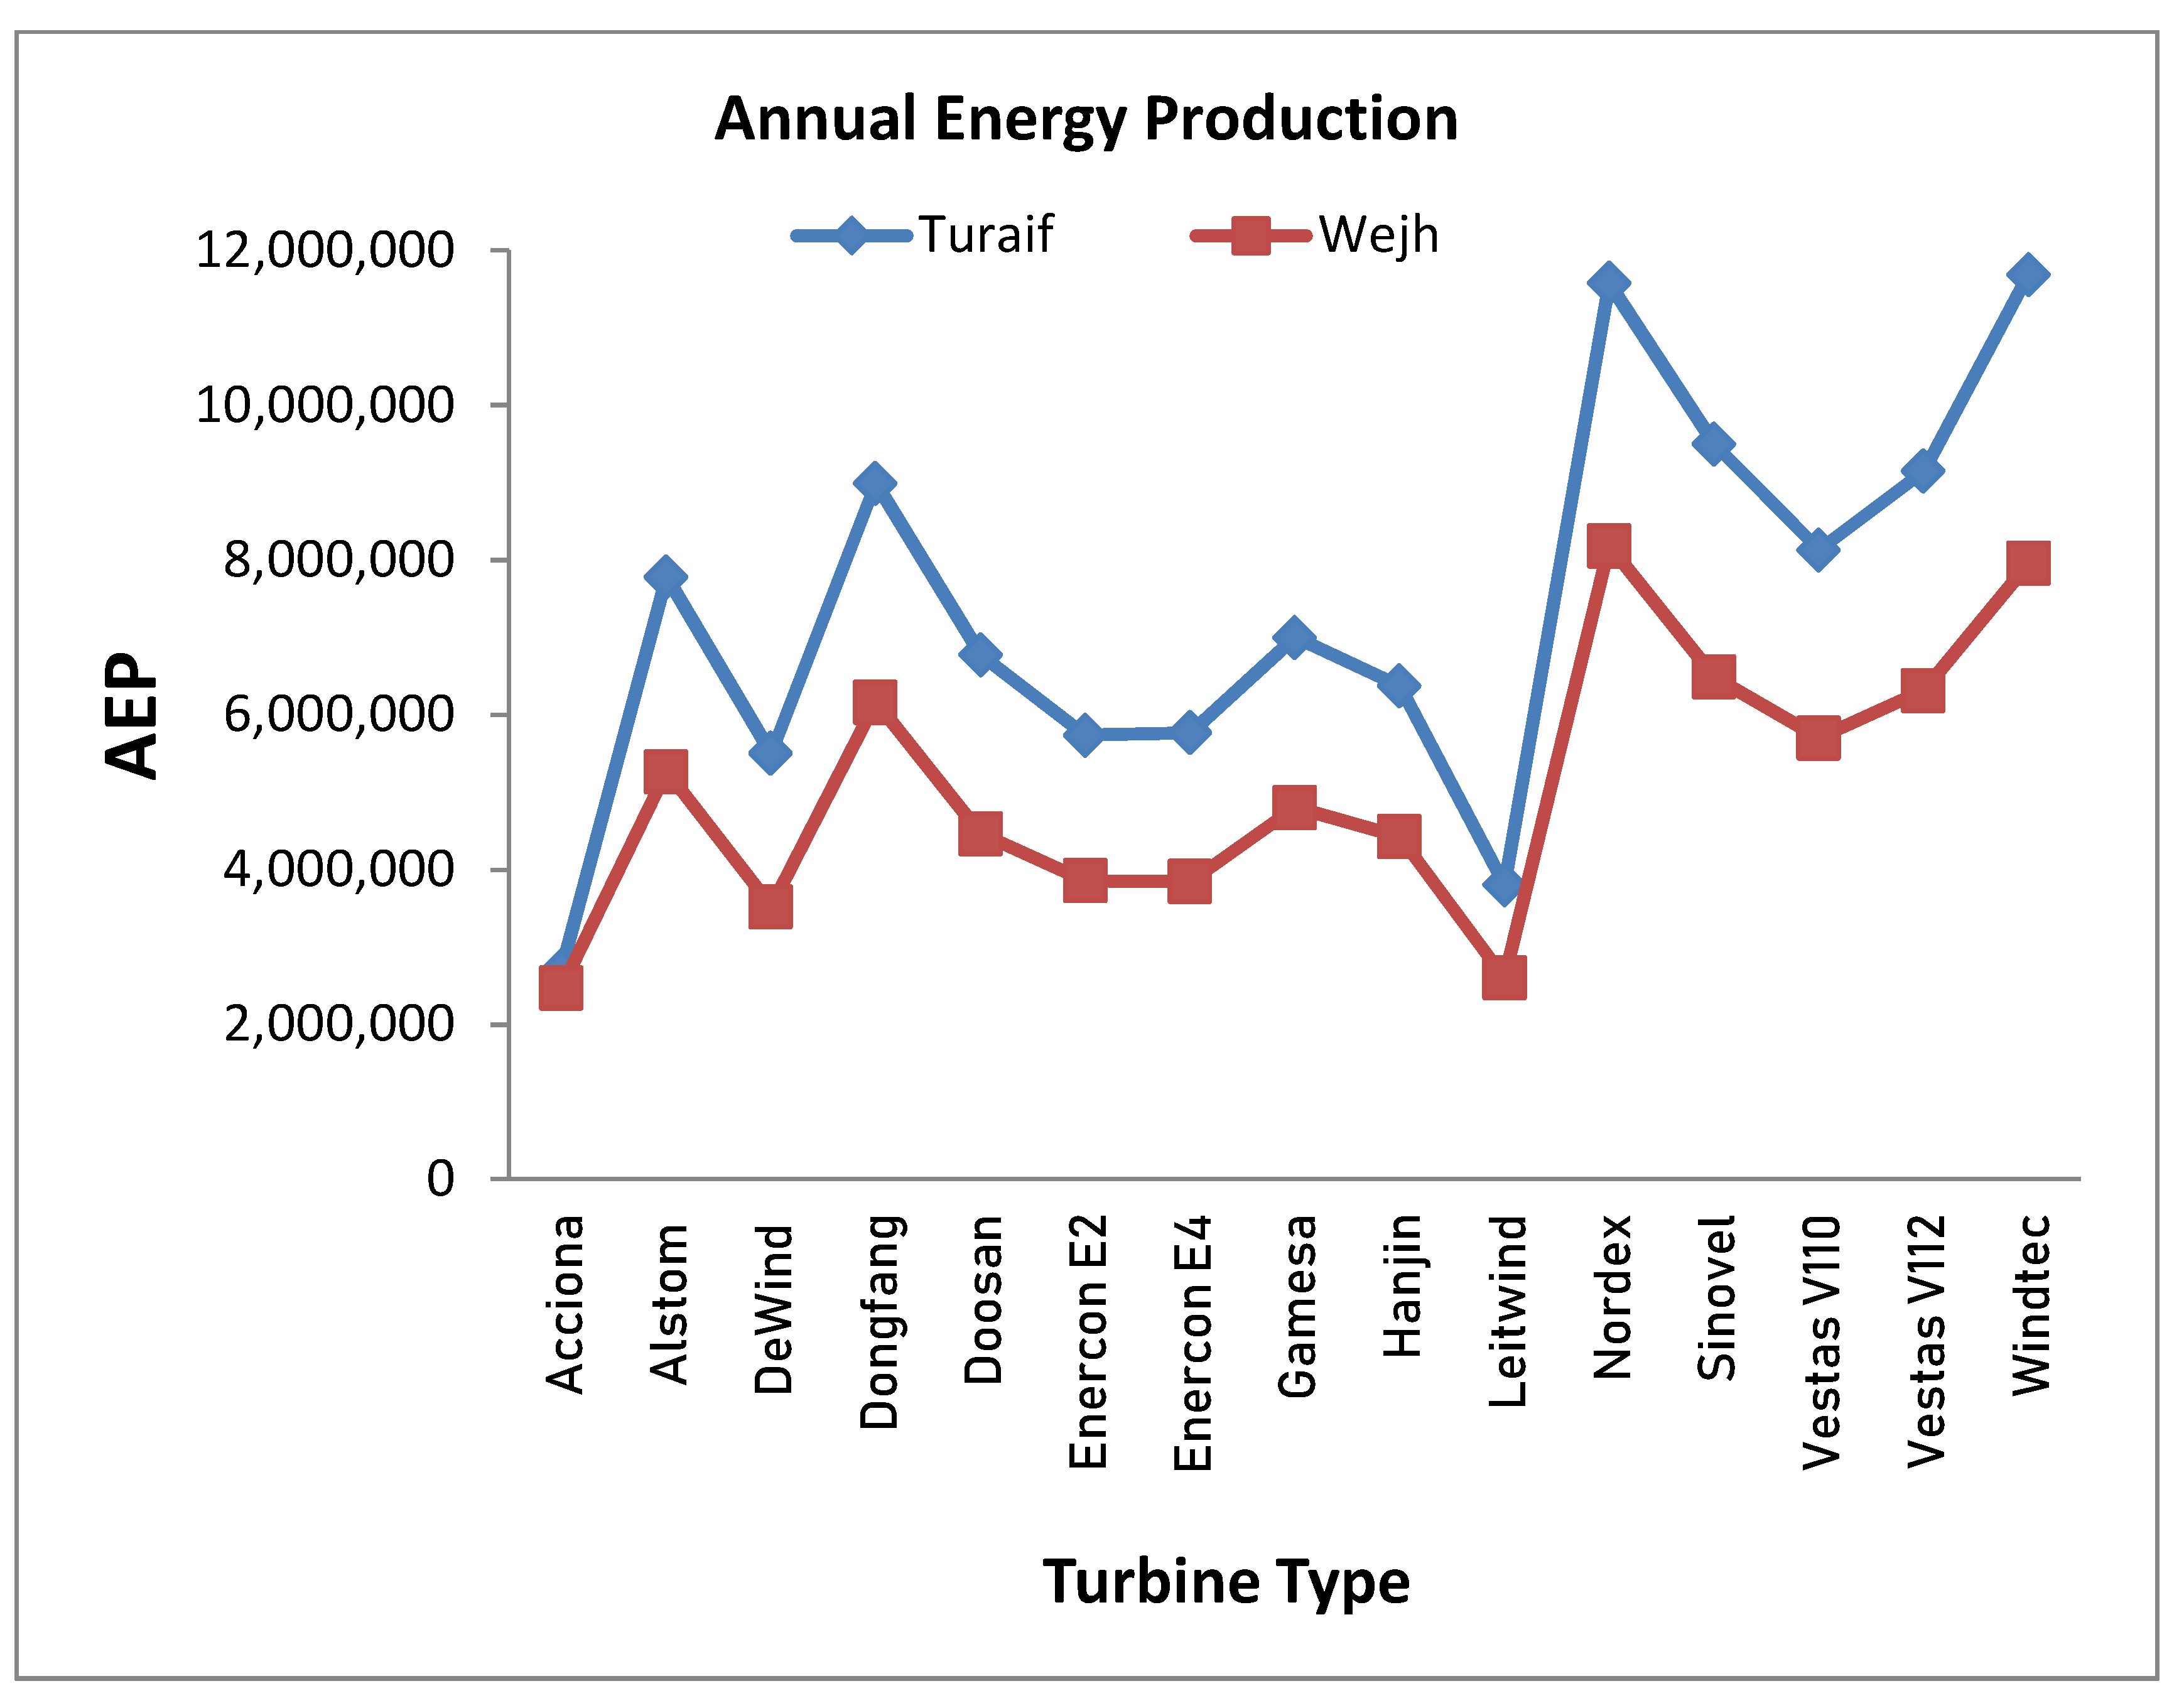The height and width of the screenshot is (1708, 2184).
Task: Select the Annual Energy Production title
Action: [1086, 119]
